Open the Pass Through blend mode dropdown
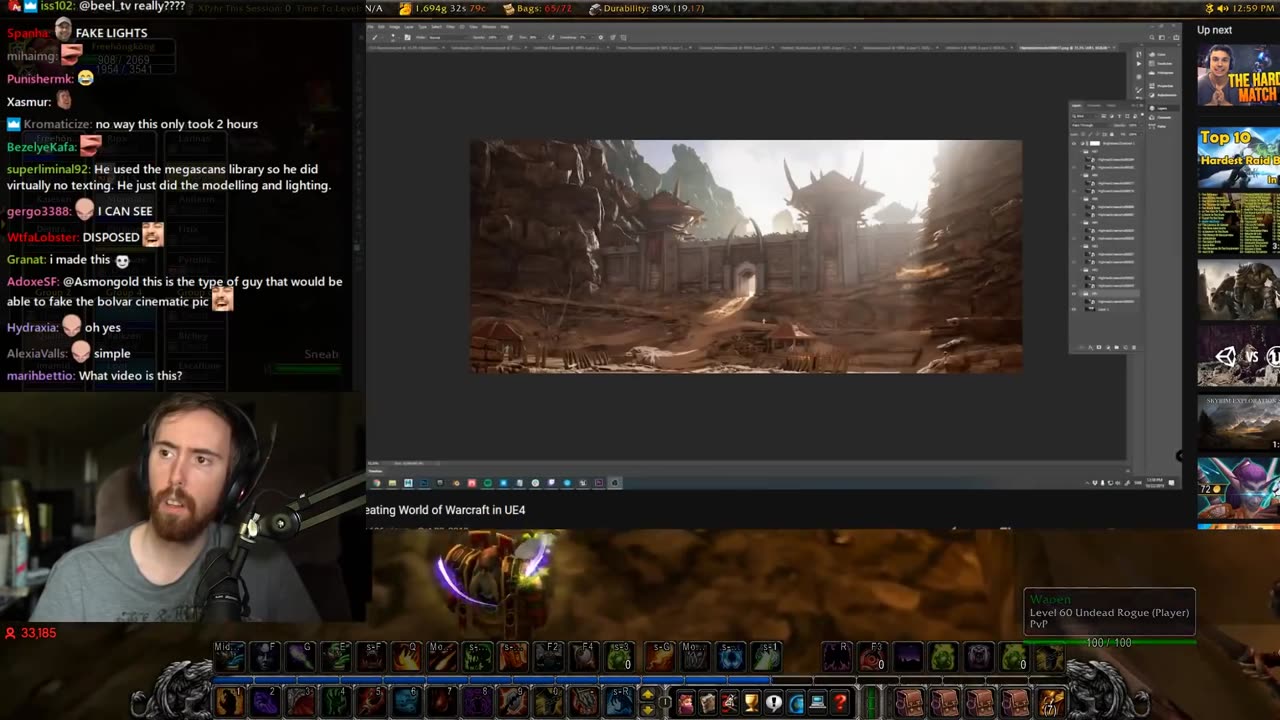The width and height of the screenshot is (1280, 720). tap(1091, 125)
